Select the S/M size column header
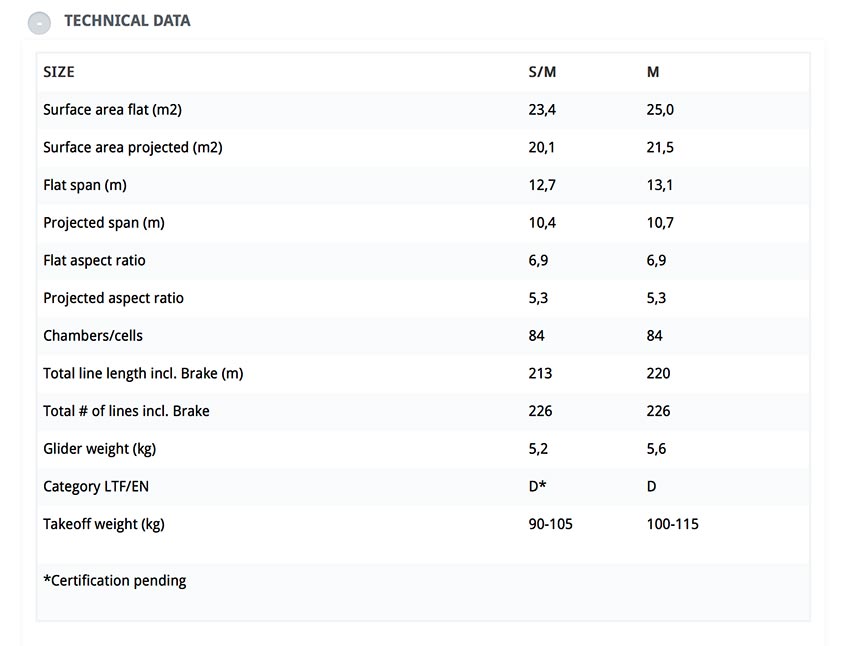This screenshot has width=850, height=646. (542, 72)
